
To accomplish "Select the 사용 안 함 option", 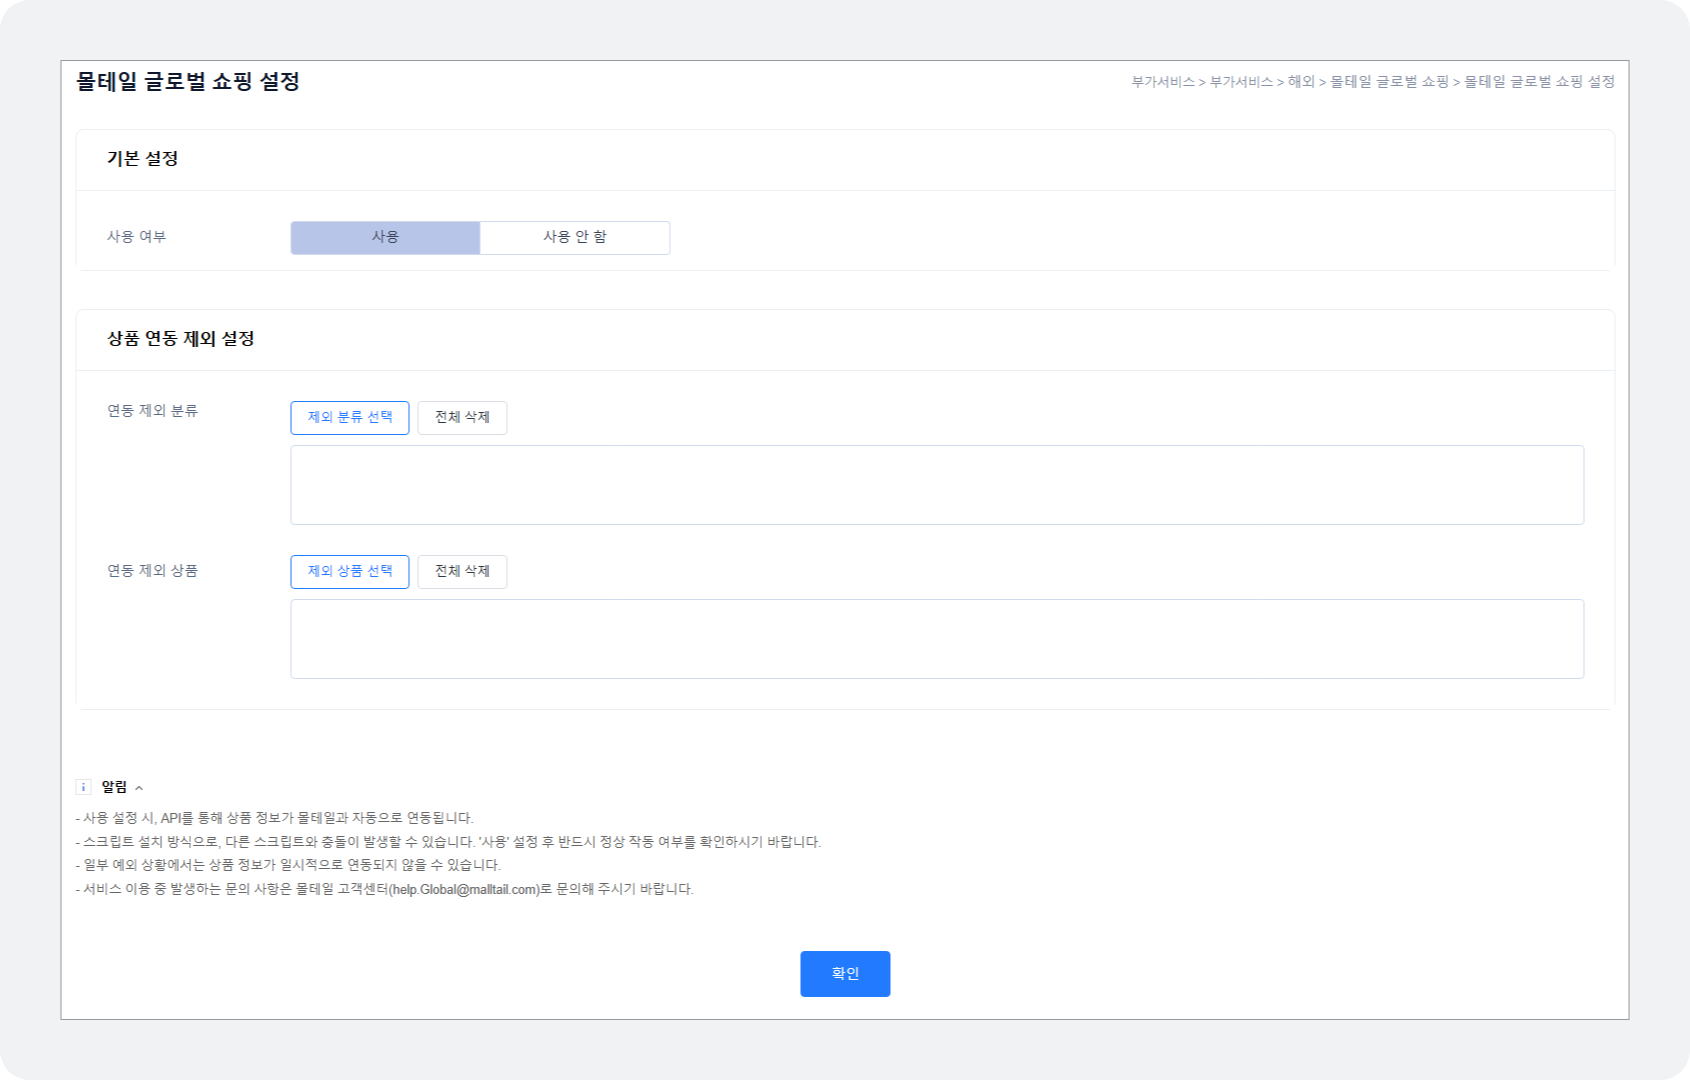I will tap(574, 238).
